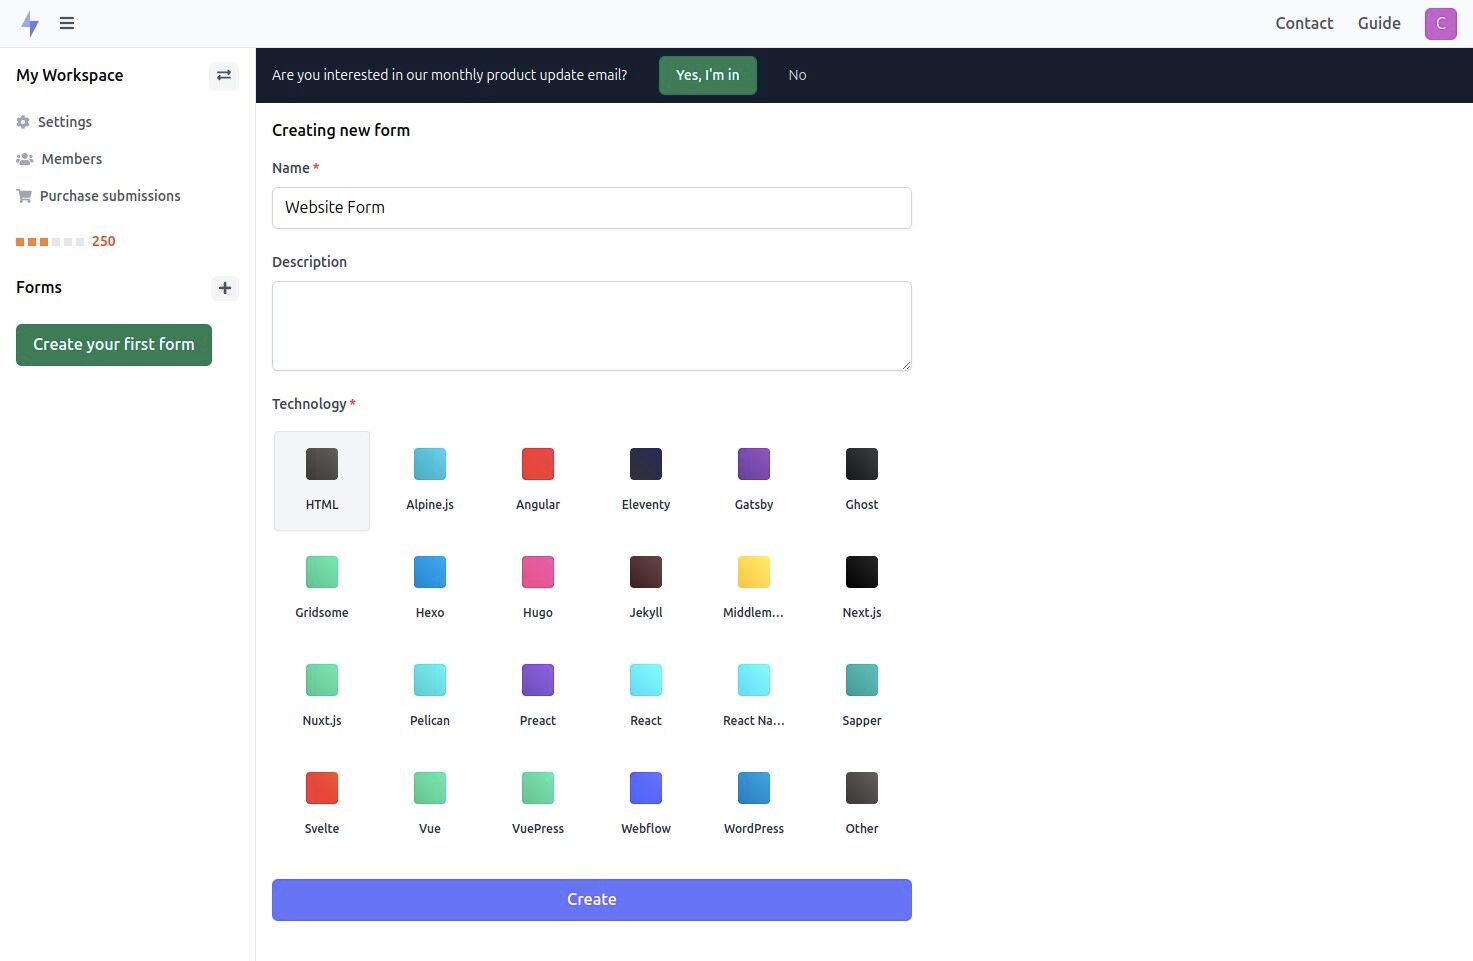Click Create your first form
Viewport: 1473px width, 961px height.
click(x=113, y=344)
